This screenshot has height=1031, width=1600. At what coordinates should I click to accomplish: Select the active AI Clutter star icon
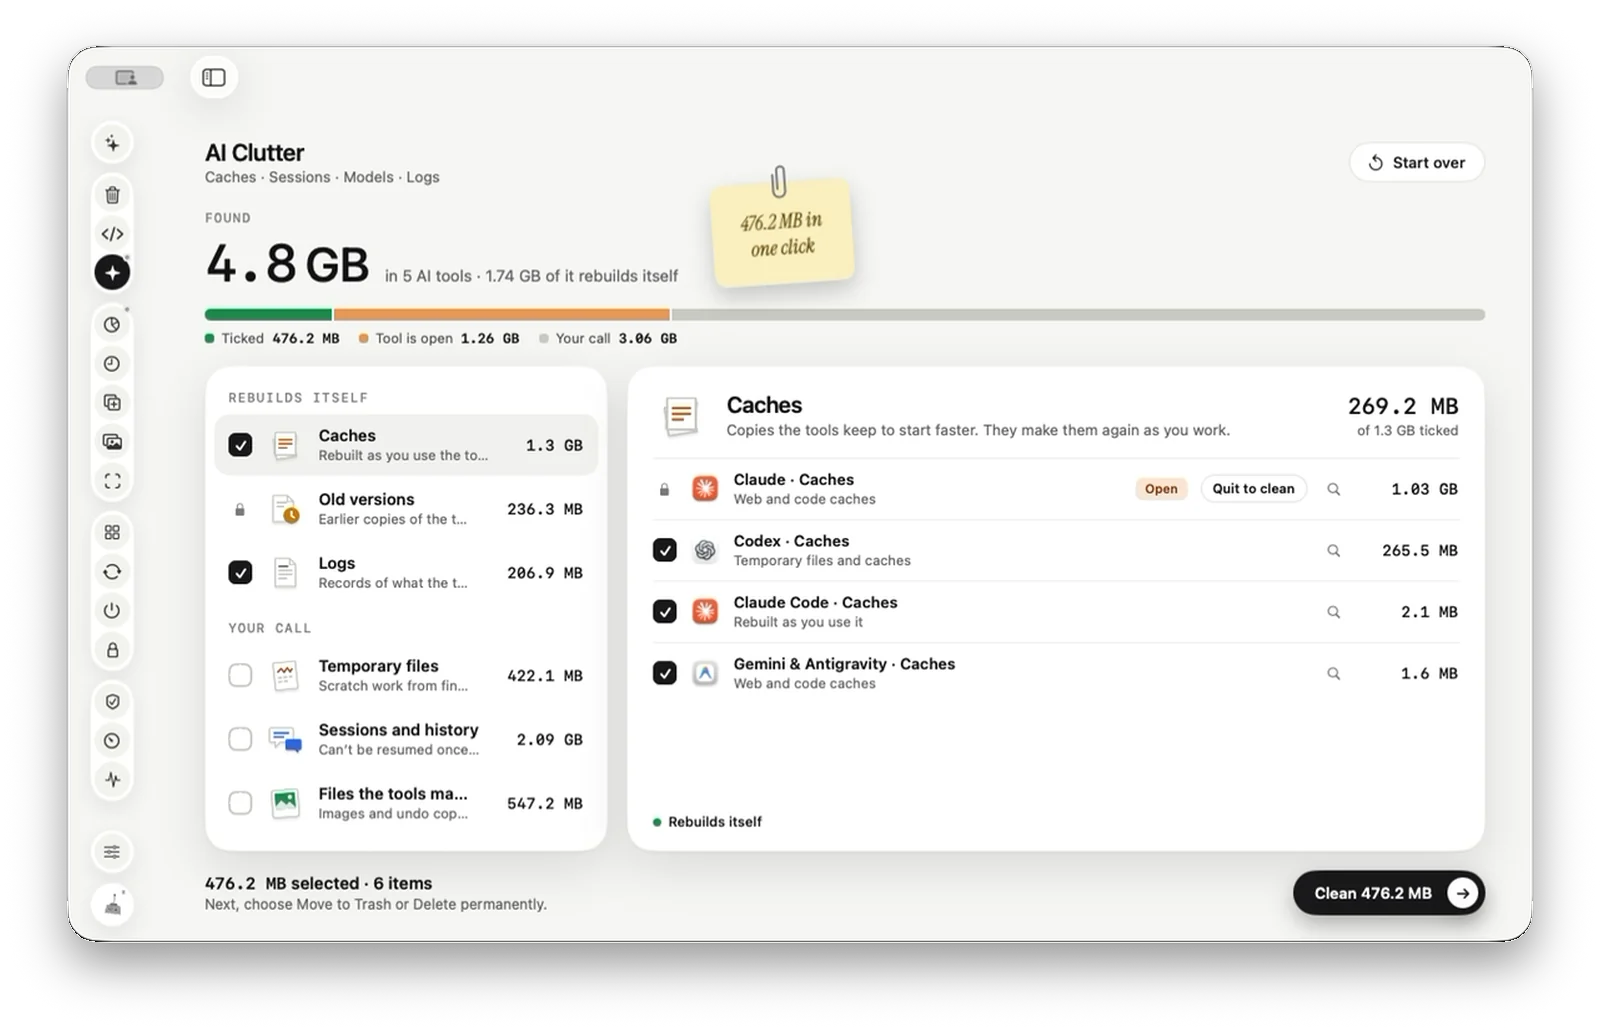(112, 272)
